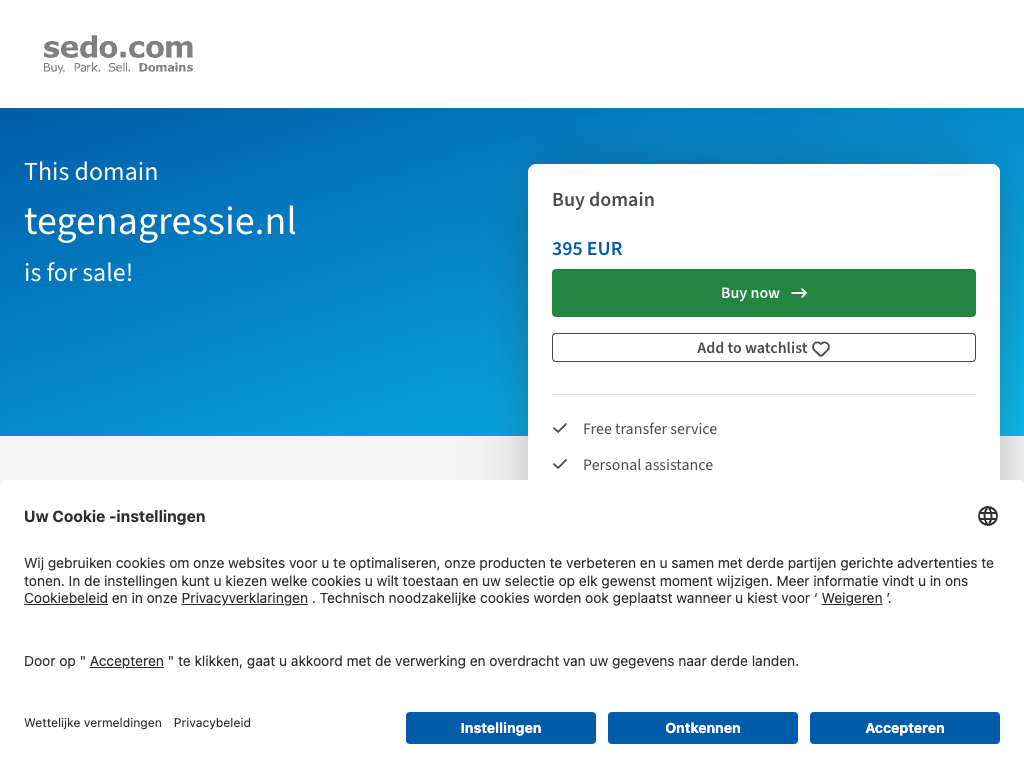The height and width of the screenshot is (768, 1024).
Task: Click the 395 EUR price
Action: 587,249
